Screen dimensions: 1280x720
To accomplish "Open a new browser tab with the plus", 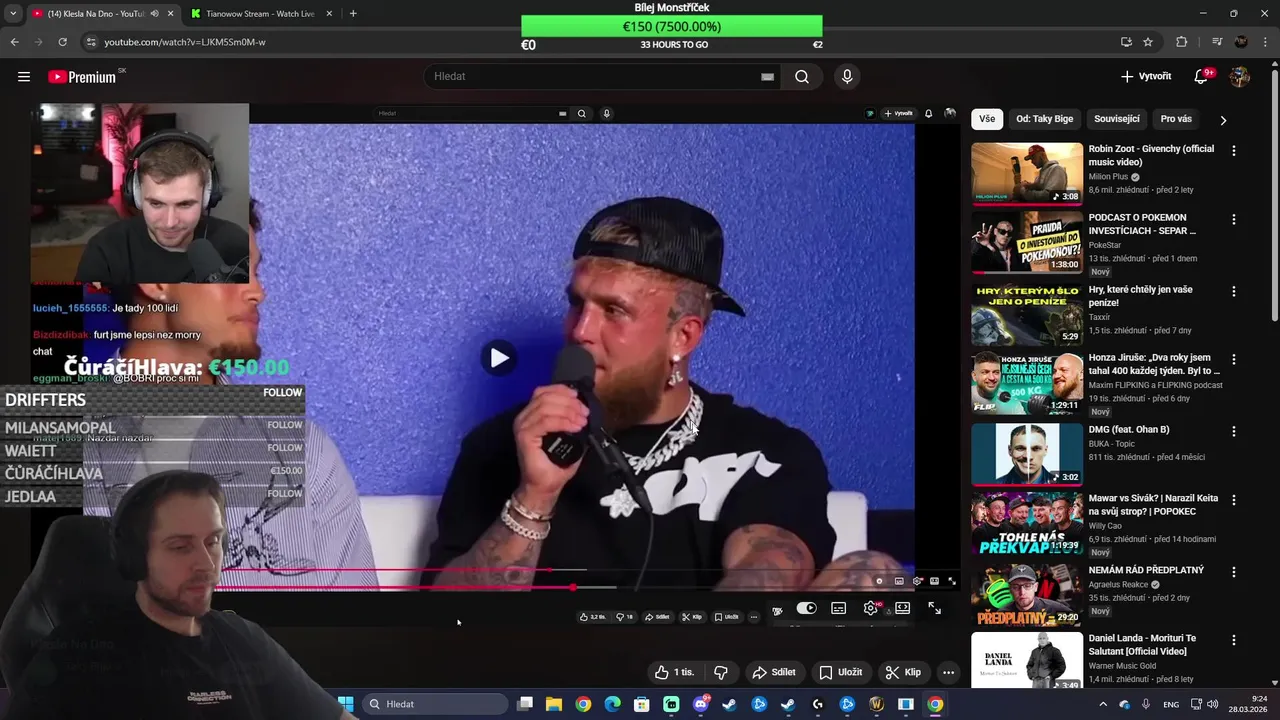I will pyautogui.click(x=353, y=14).
